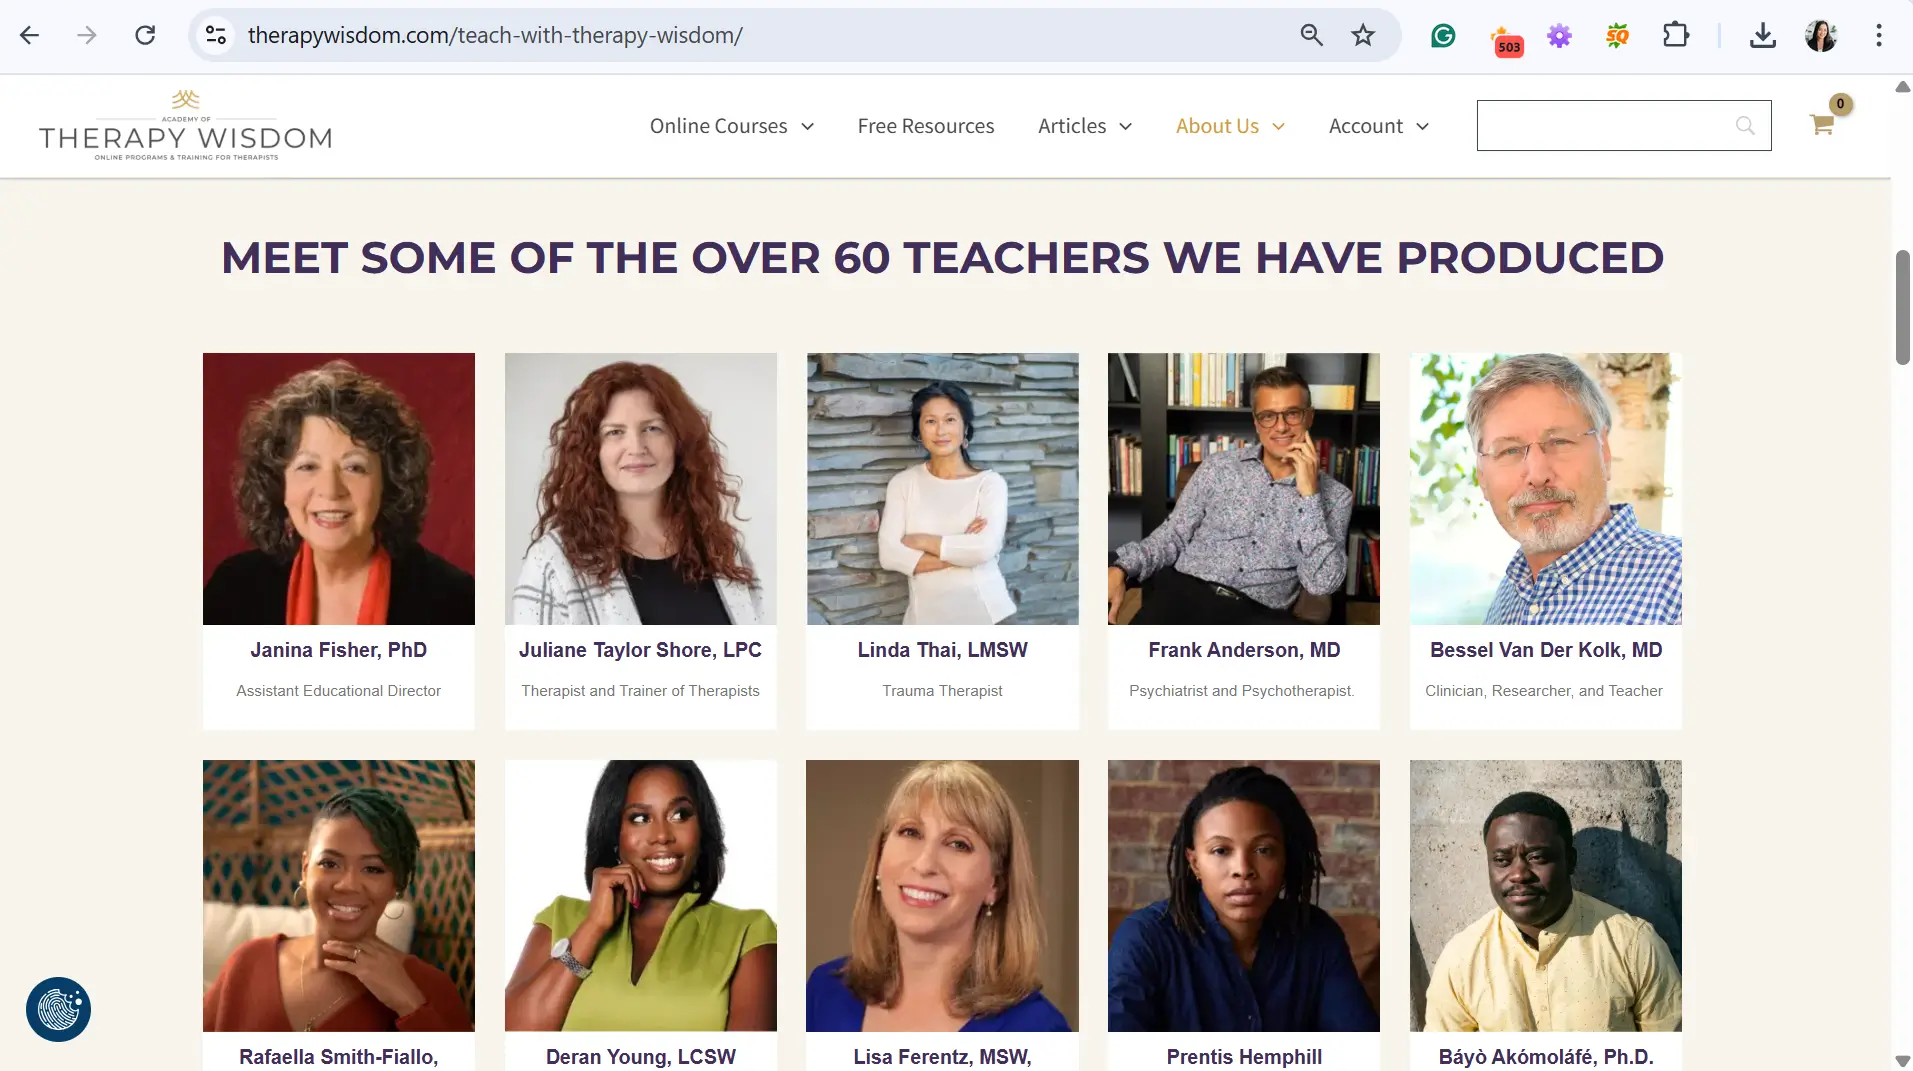Click the browser back arrow
1913x1071 pixels.
point(30,36)
